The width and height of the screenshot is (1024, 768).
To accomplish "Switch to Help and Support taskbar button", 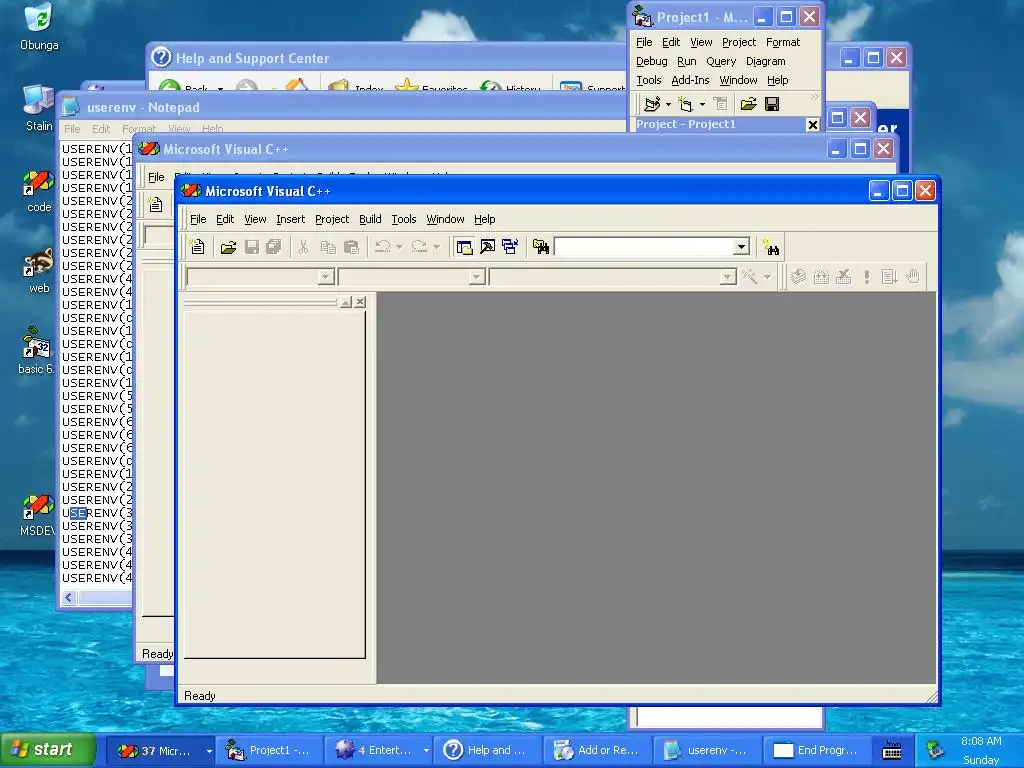I will coord(488,750).
